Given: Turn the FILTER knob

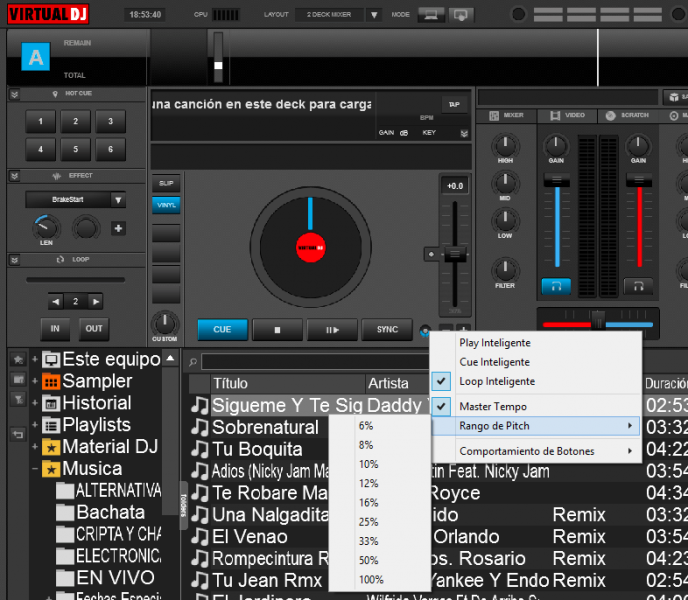Looking at the screenshot, I should pos(505,269).
